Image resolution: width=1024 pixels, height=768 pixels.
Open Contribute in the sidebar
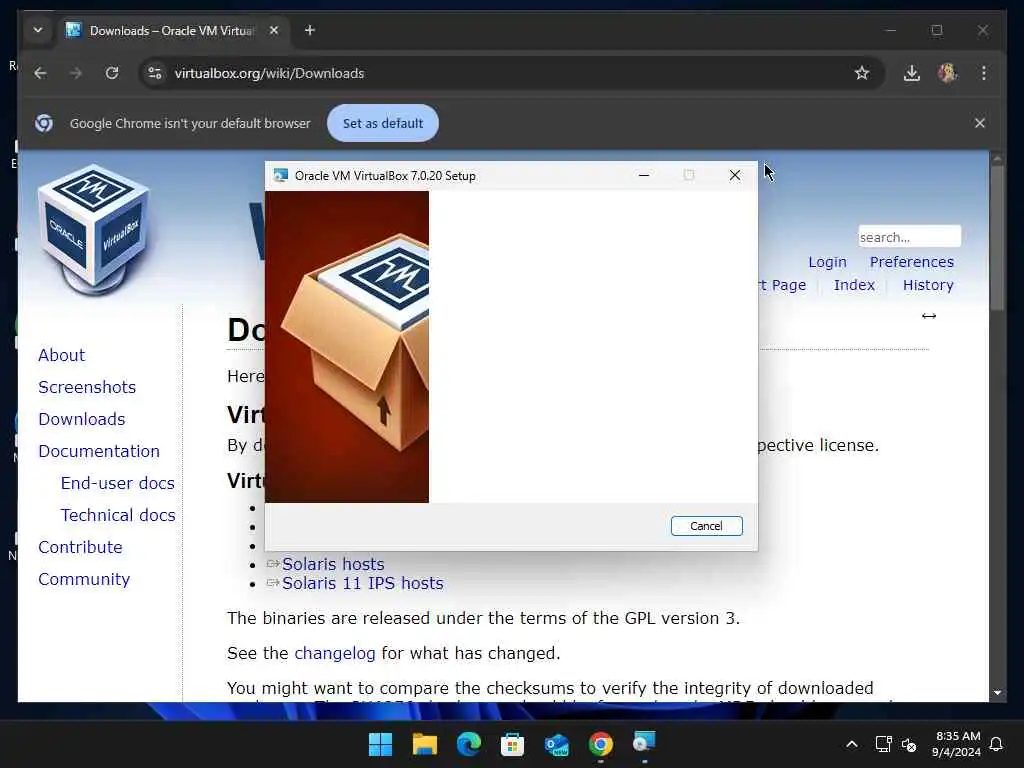80,547
